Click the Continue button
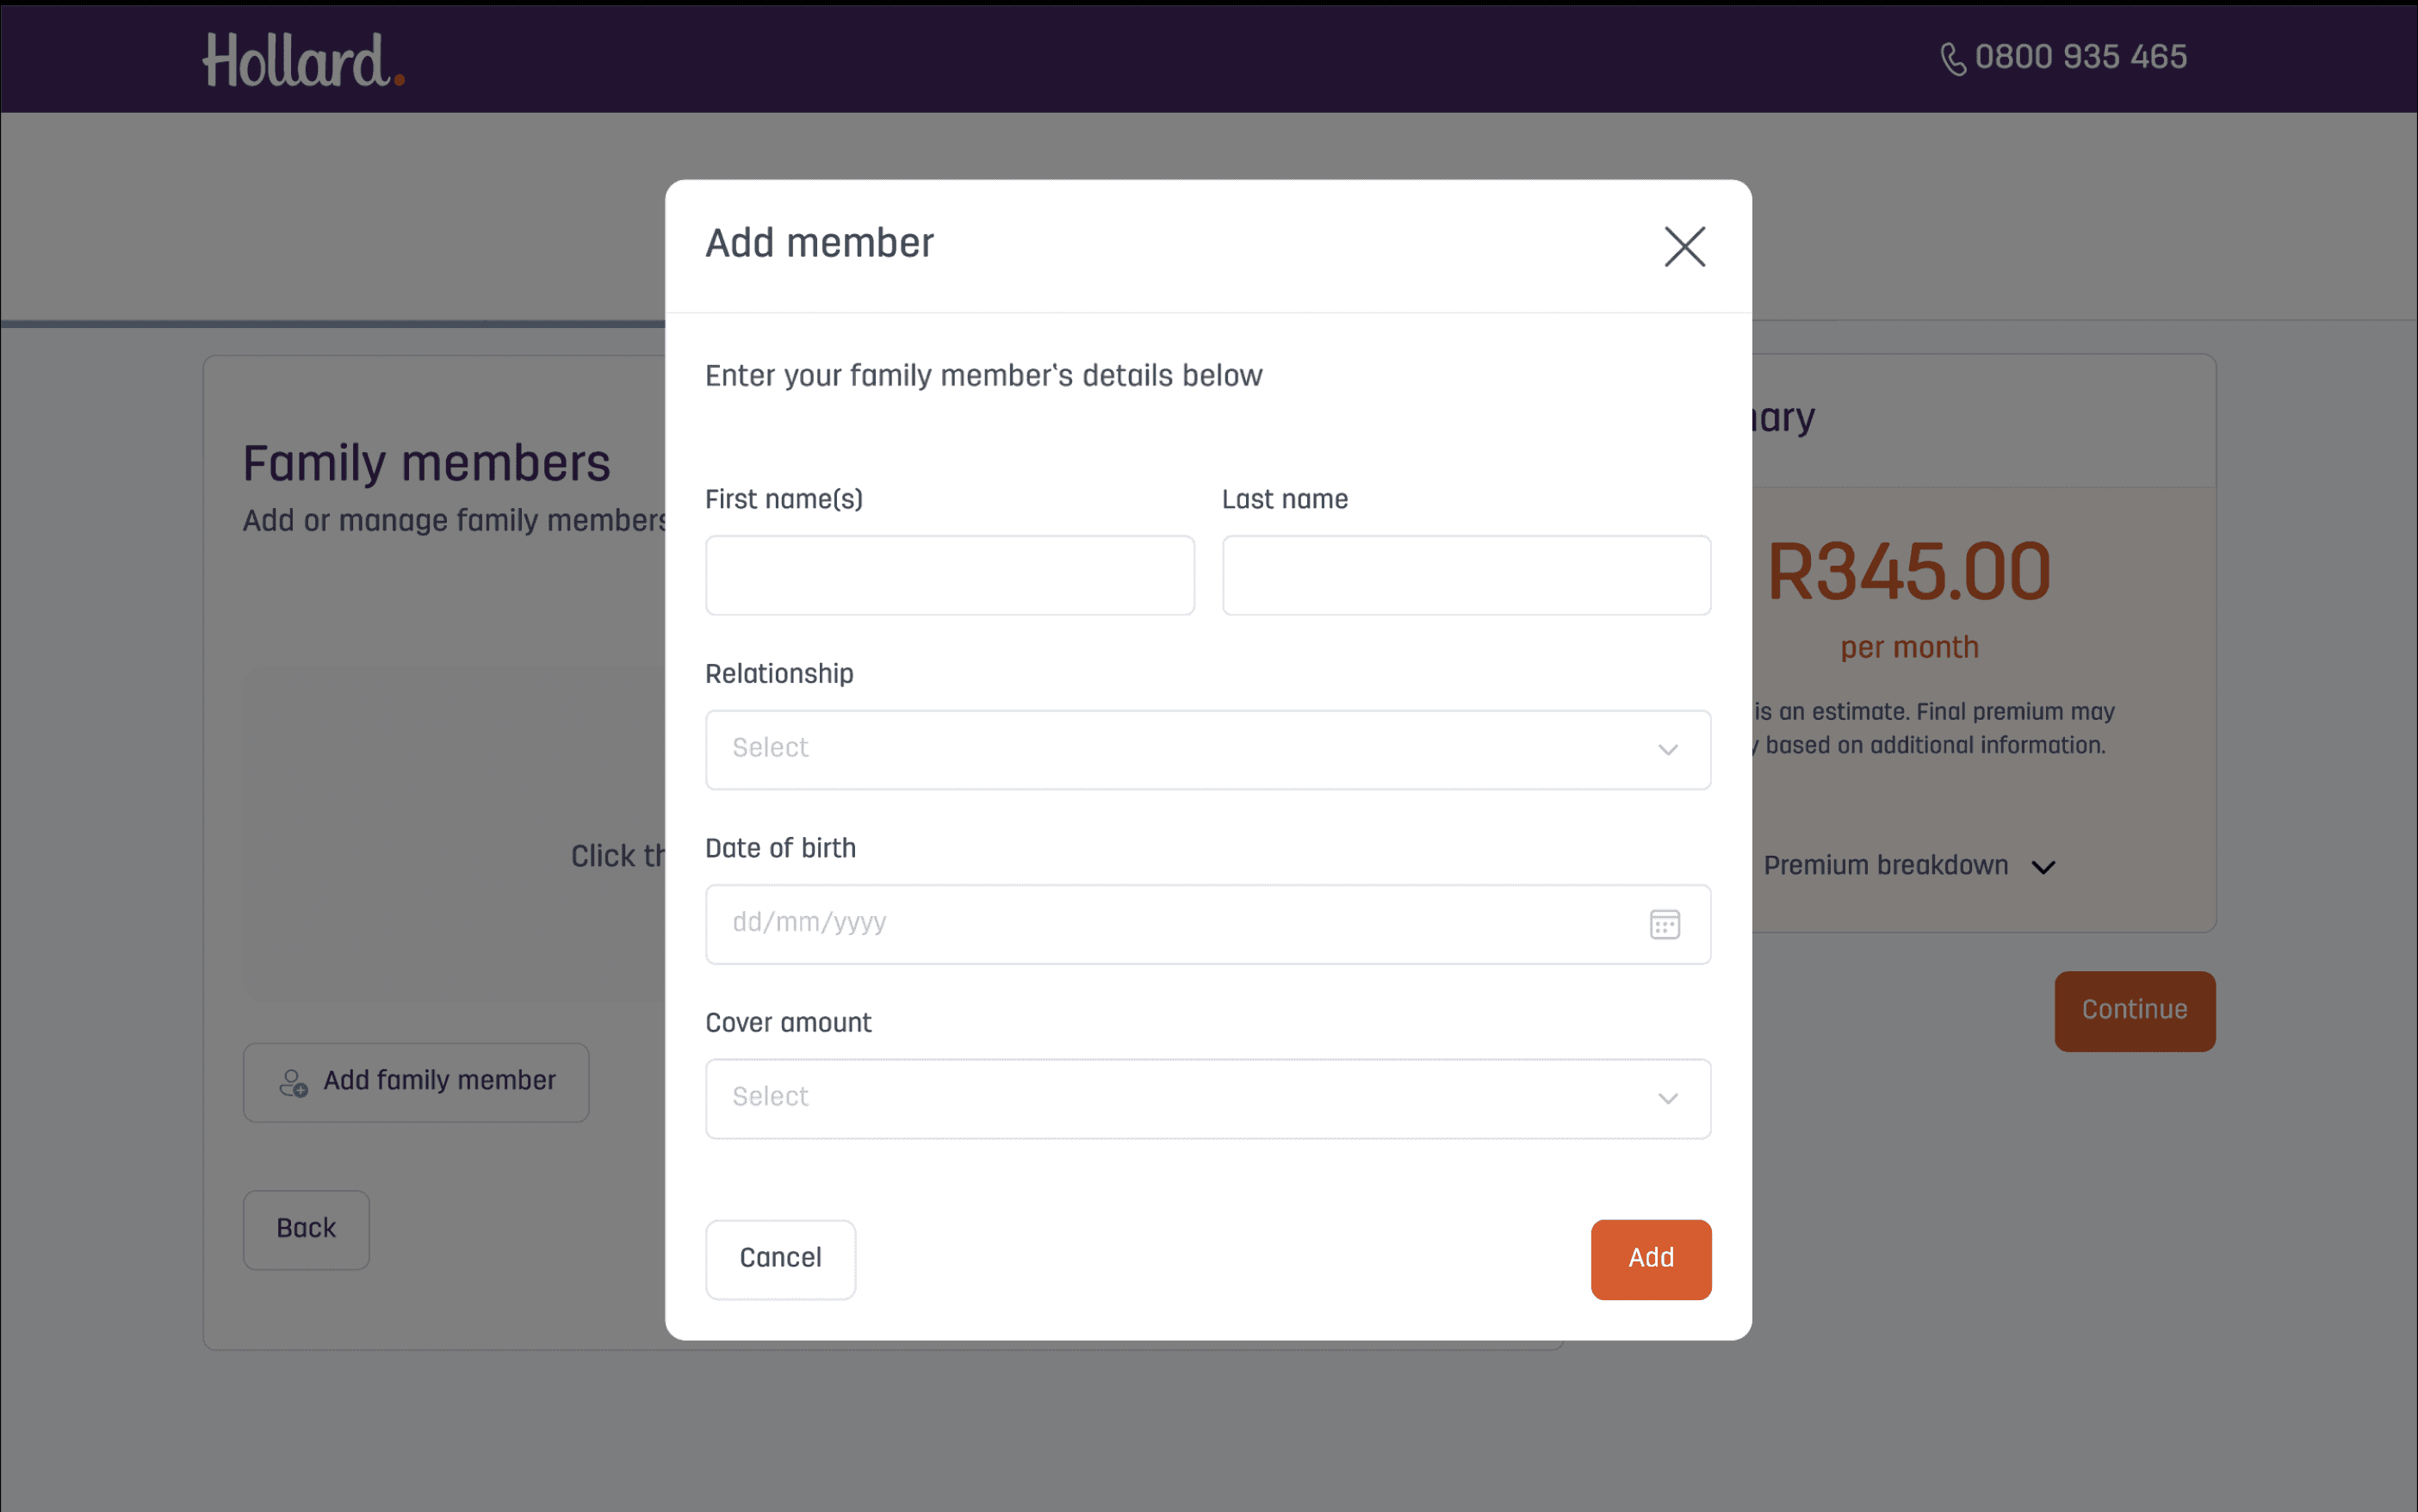 [2134, 1011]
